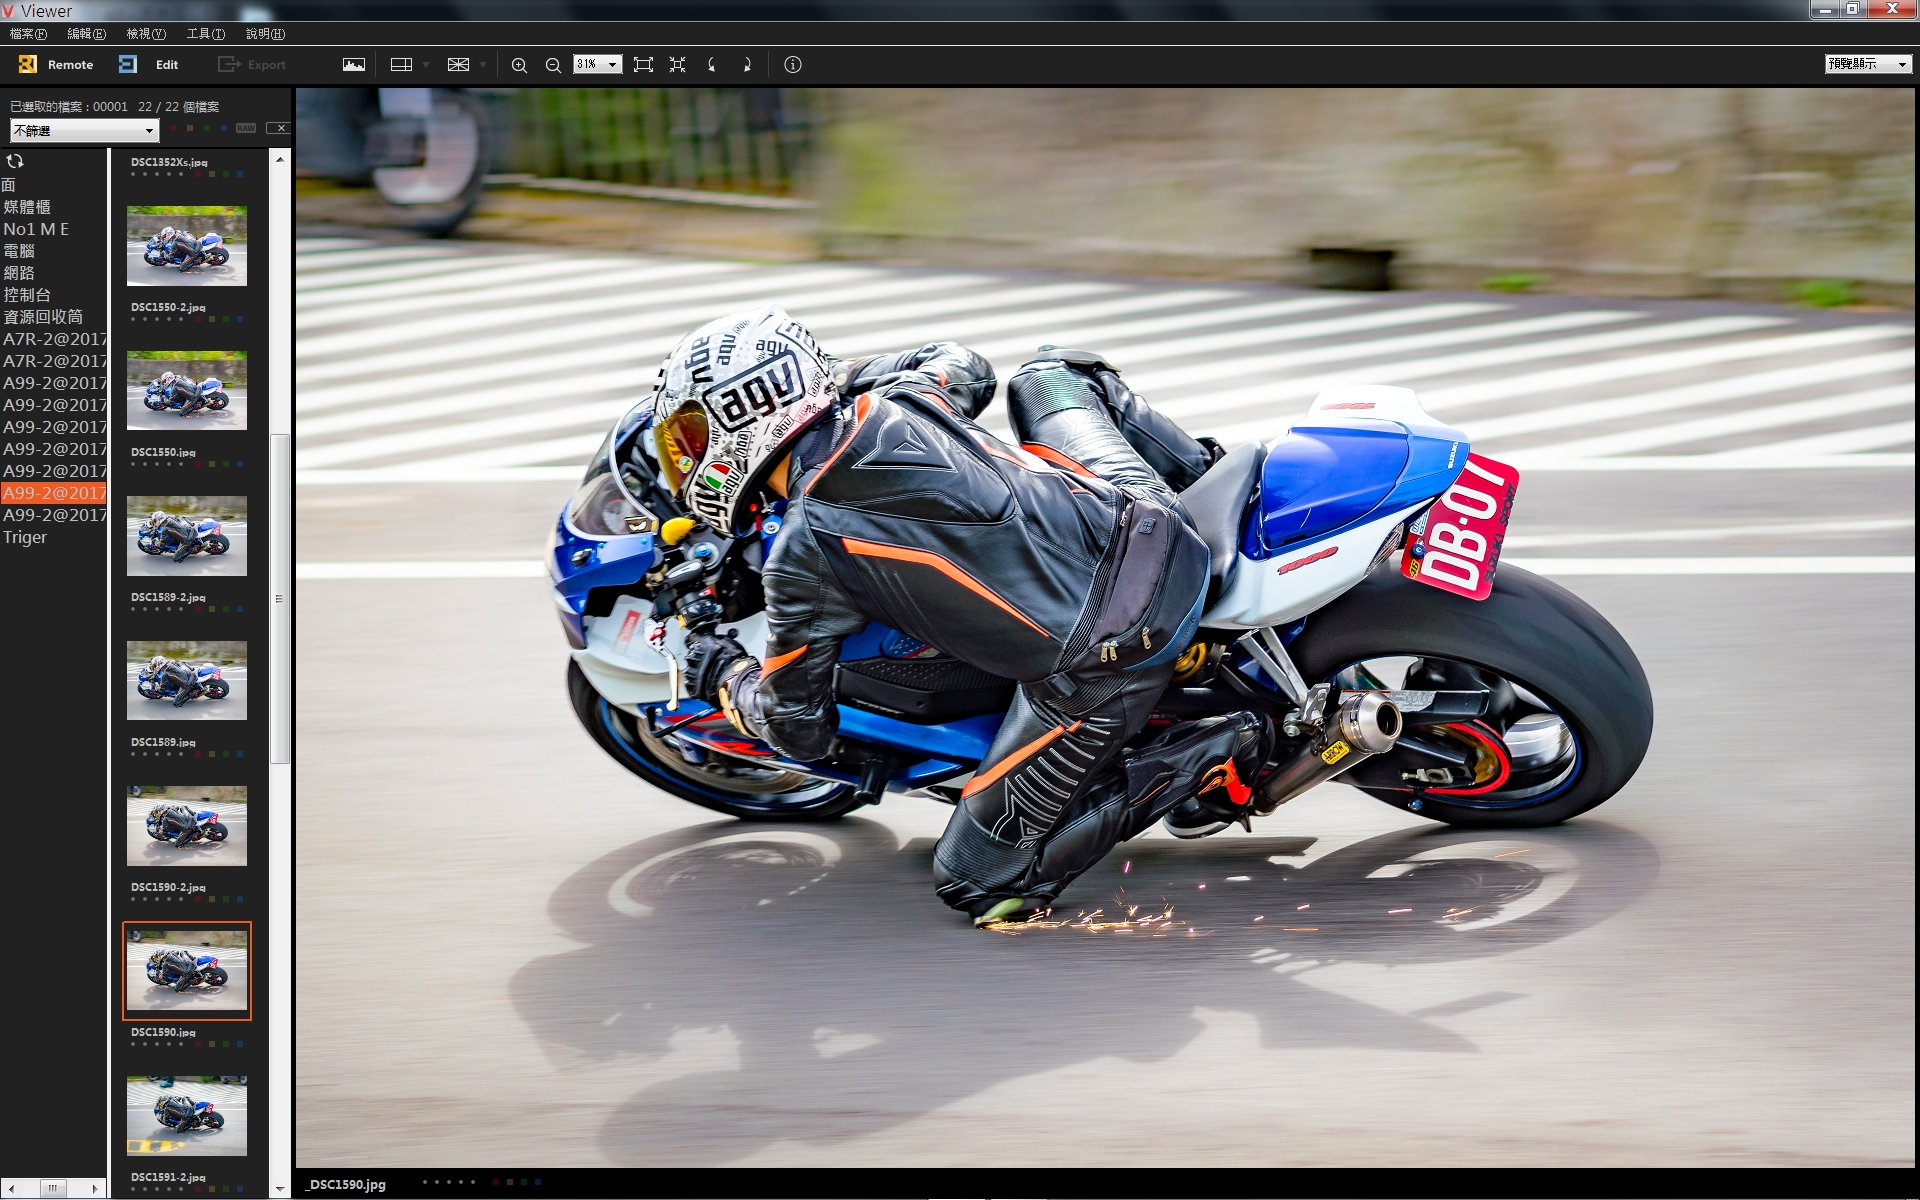Image resolution: width=1920 pixels, height=1200 pixels.
Task: Toggle the histogram display icon
Action: [x=354, y=64]
